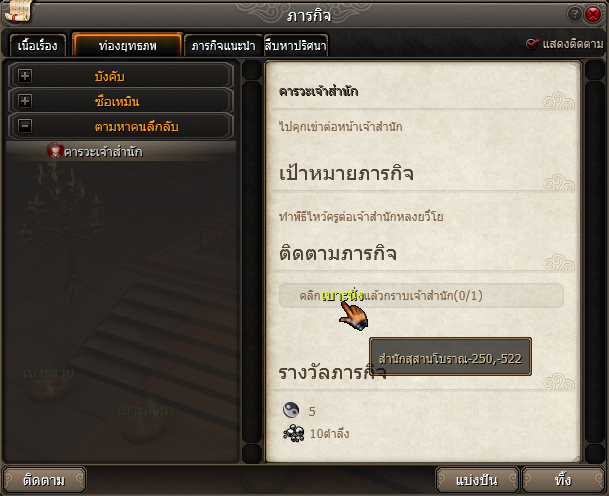Select the คารวะเจ้าสำนัก quest entry
Viewport: 609px width, 496px height.
pyautogui.click(x=121, y=151)
